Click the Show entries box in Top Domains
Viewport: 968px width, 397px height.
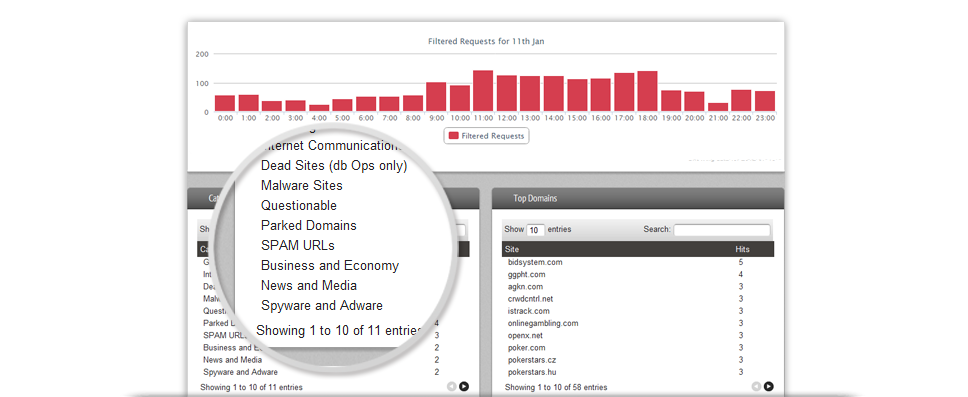[535, 230]
